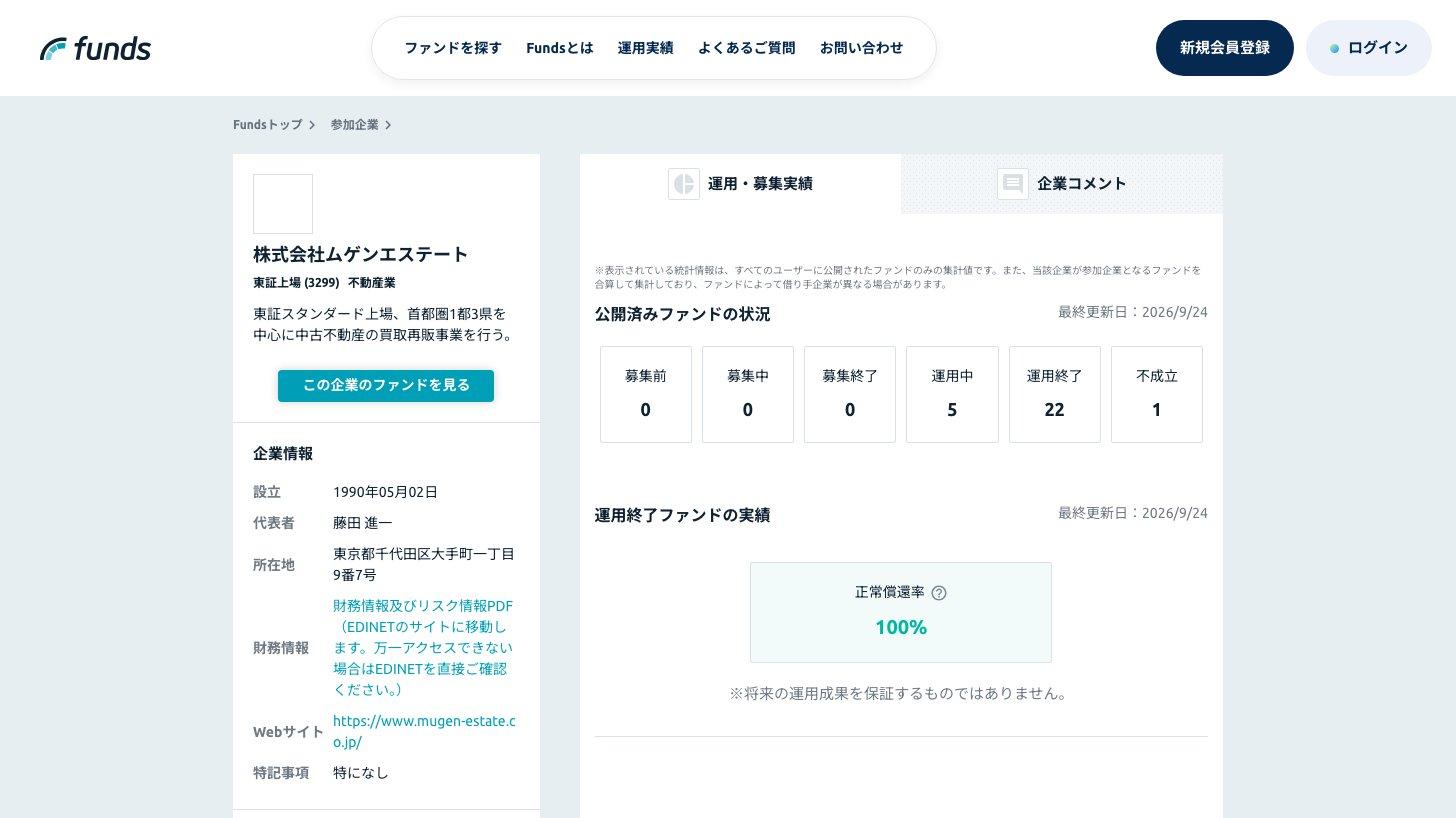1456x818 pixels.
Task: Open Fundsとは menu item
Action: (560, 48)
